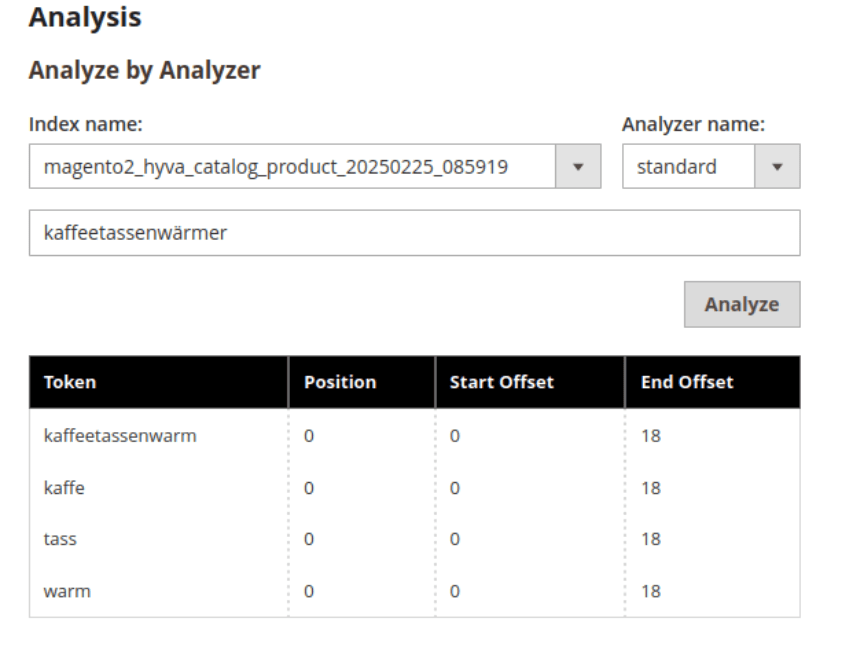Click Start Offset value in tass row
Screen dimensions: 862x655
click(x=455, y=539)
